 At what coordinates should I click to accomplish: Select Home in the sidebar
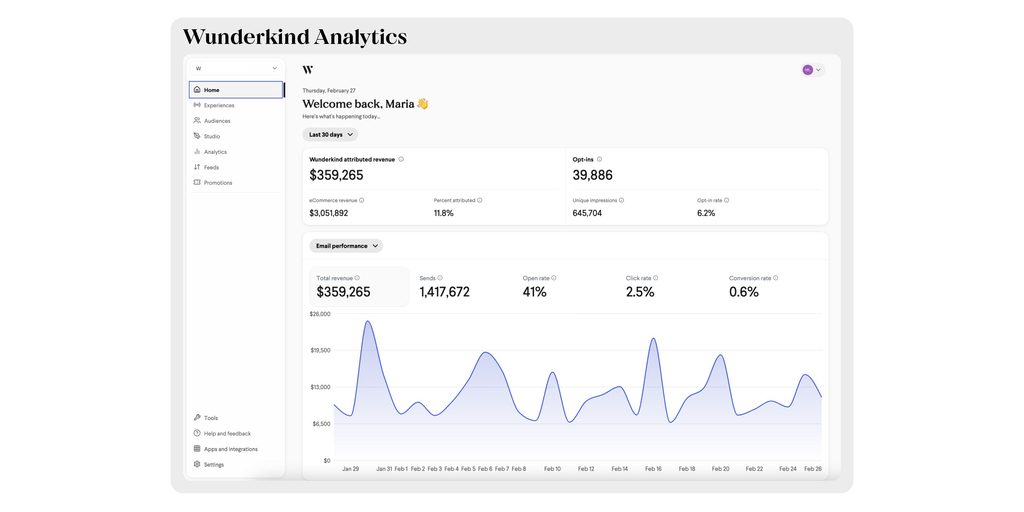tap(236, 90)
